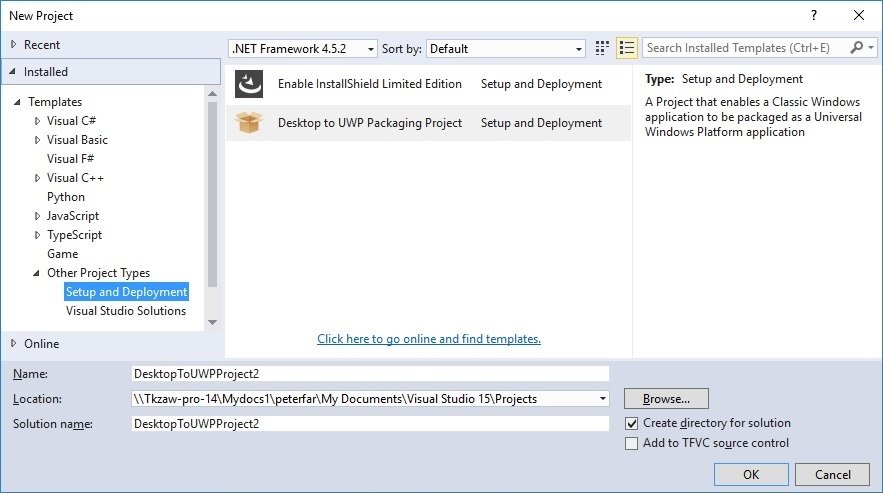Viewport: 883px width, 493px height.
Task: Click the tree scrollbar down arrow
Action: pos(212,322)
